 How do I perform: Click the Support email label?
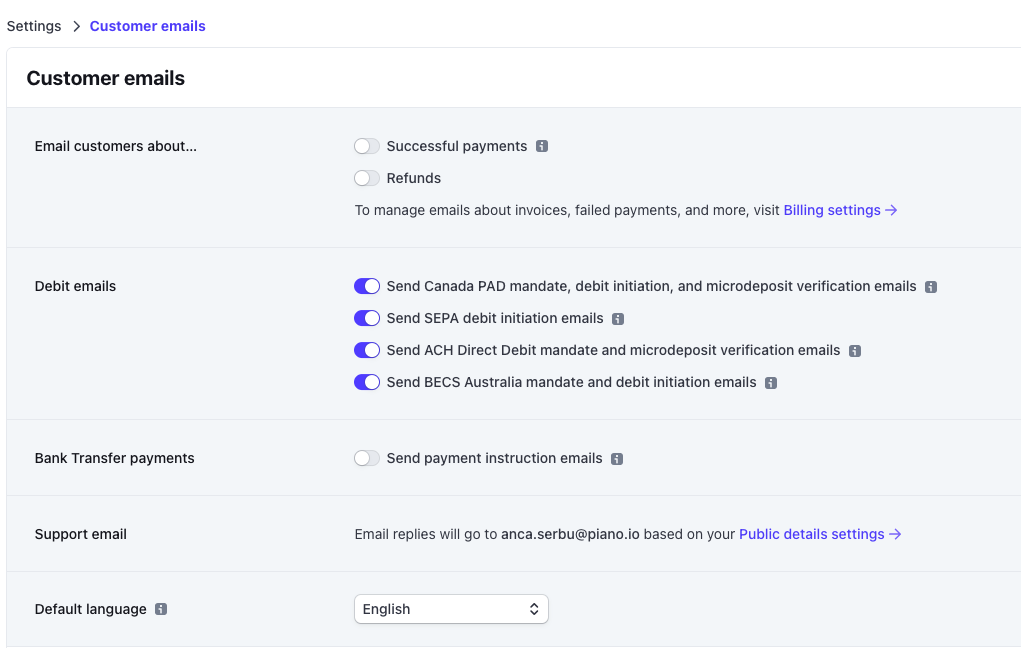pos(80,534)
